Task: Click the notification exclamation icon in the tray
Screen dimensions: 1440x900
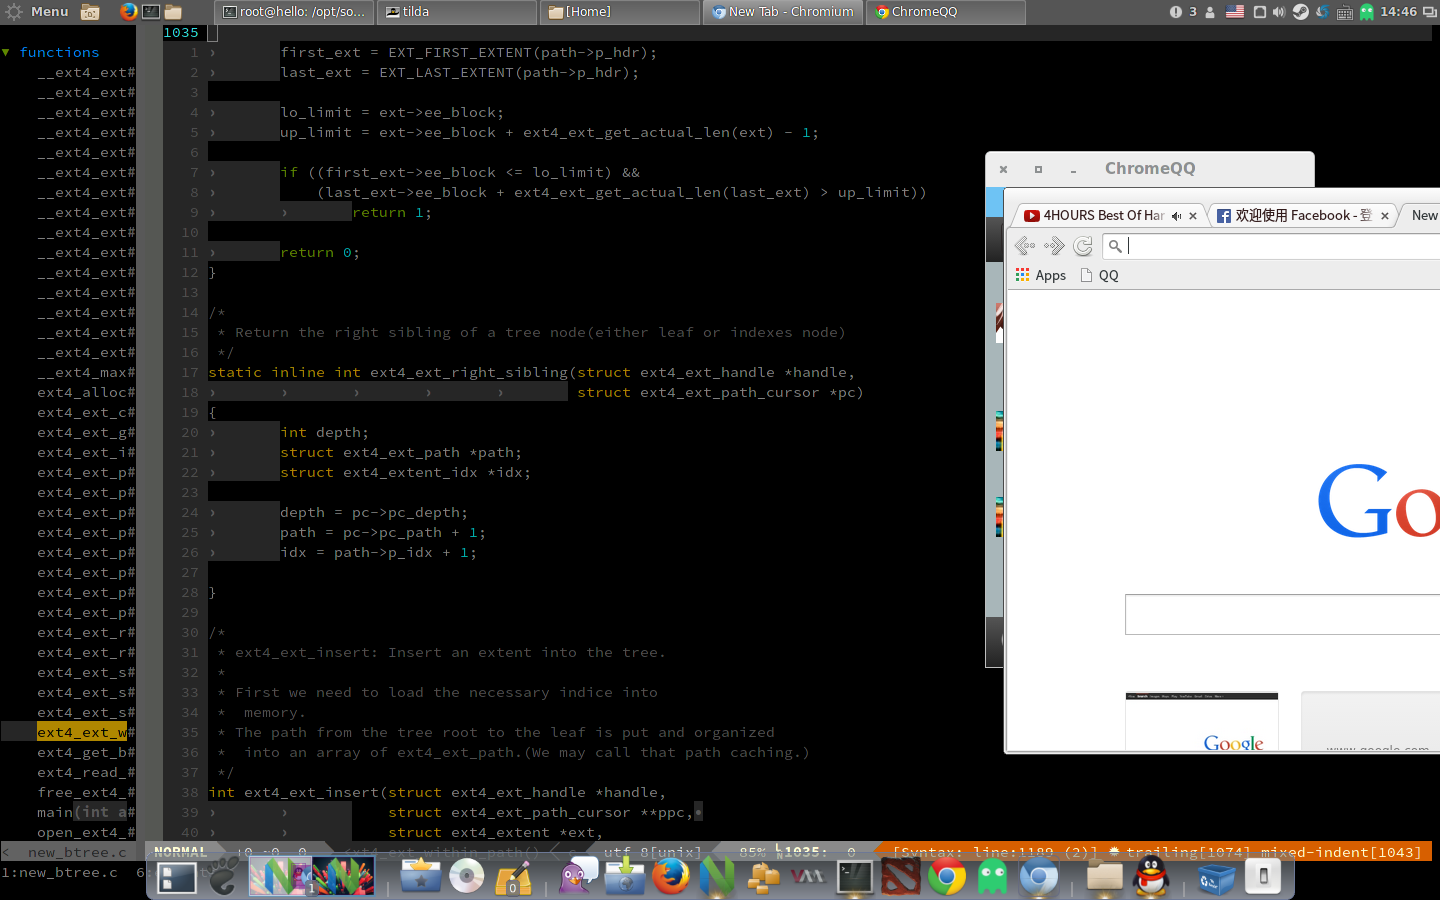Action: point(1175,12)
